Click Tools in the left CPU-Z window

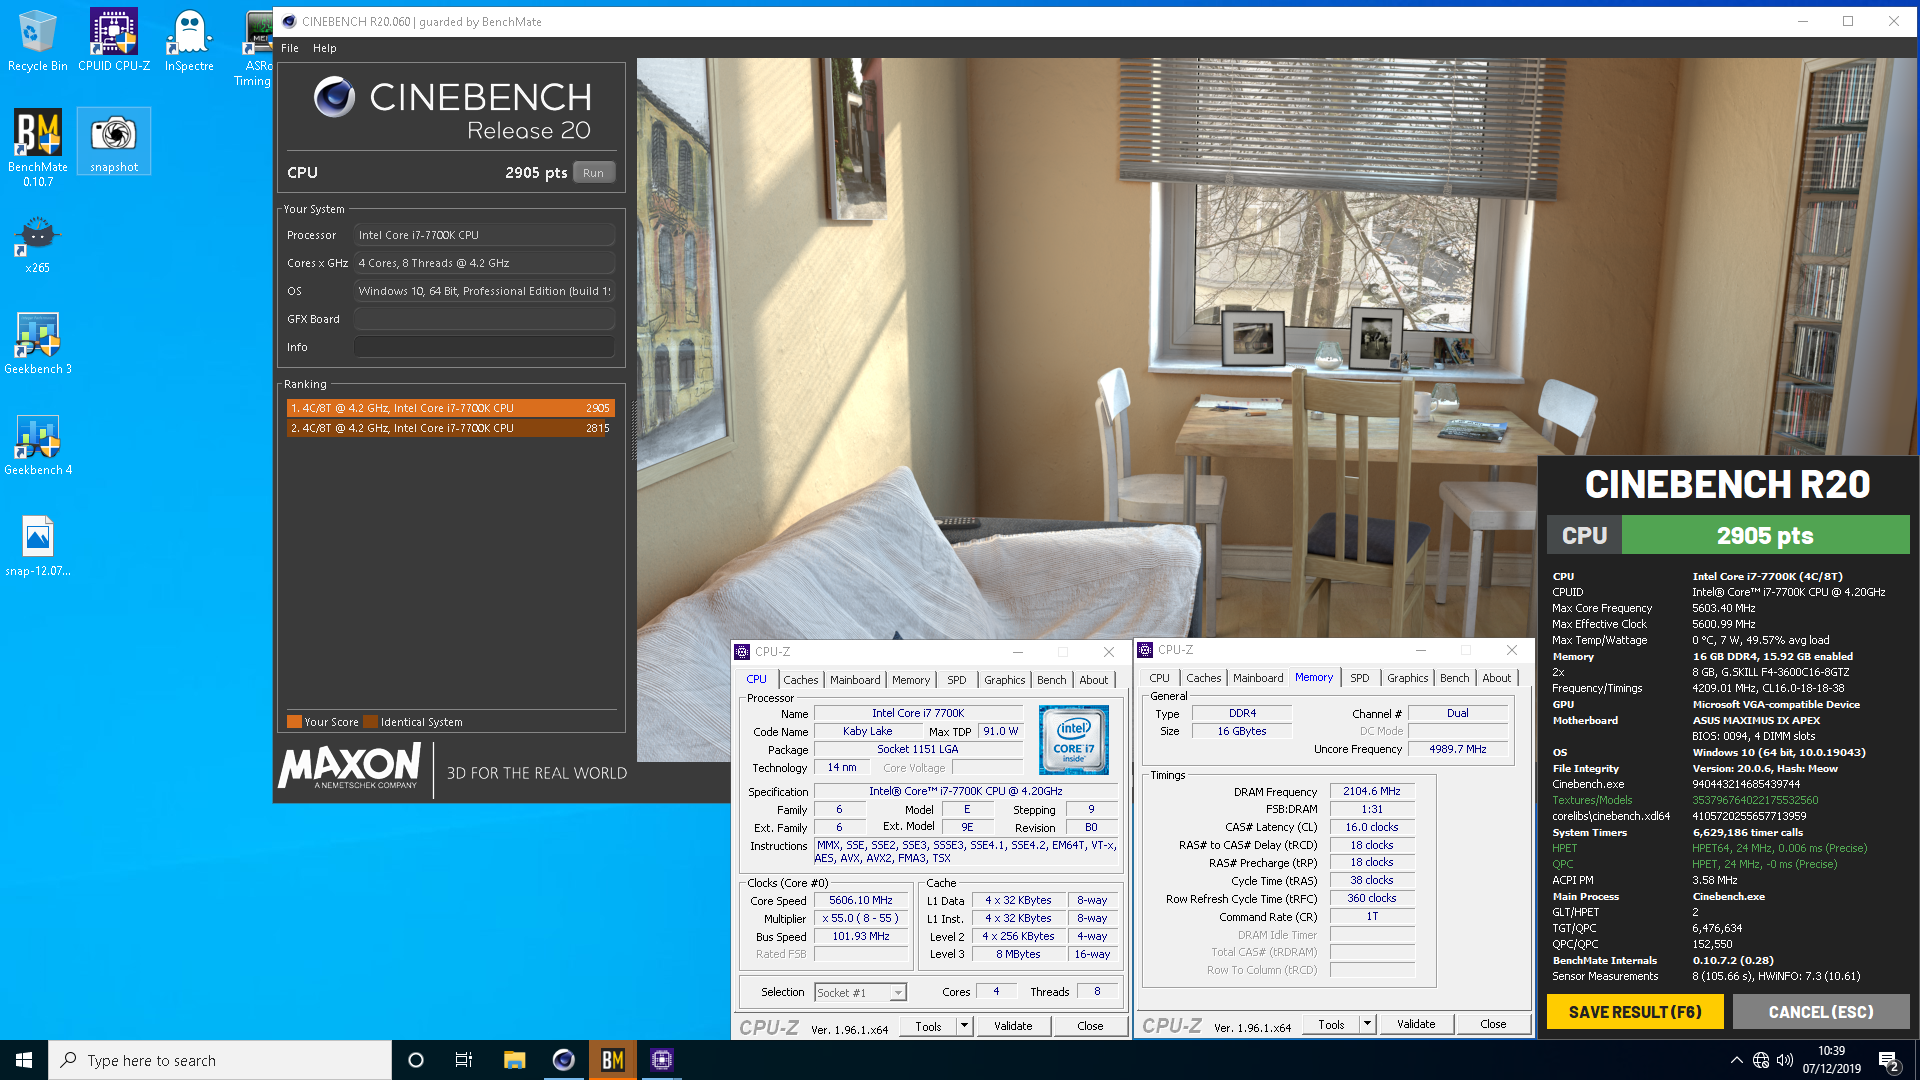point(929,1027)
